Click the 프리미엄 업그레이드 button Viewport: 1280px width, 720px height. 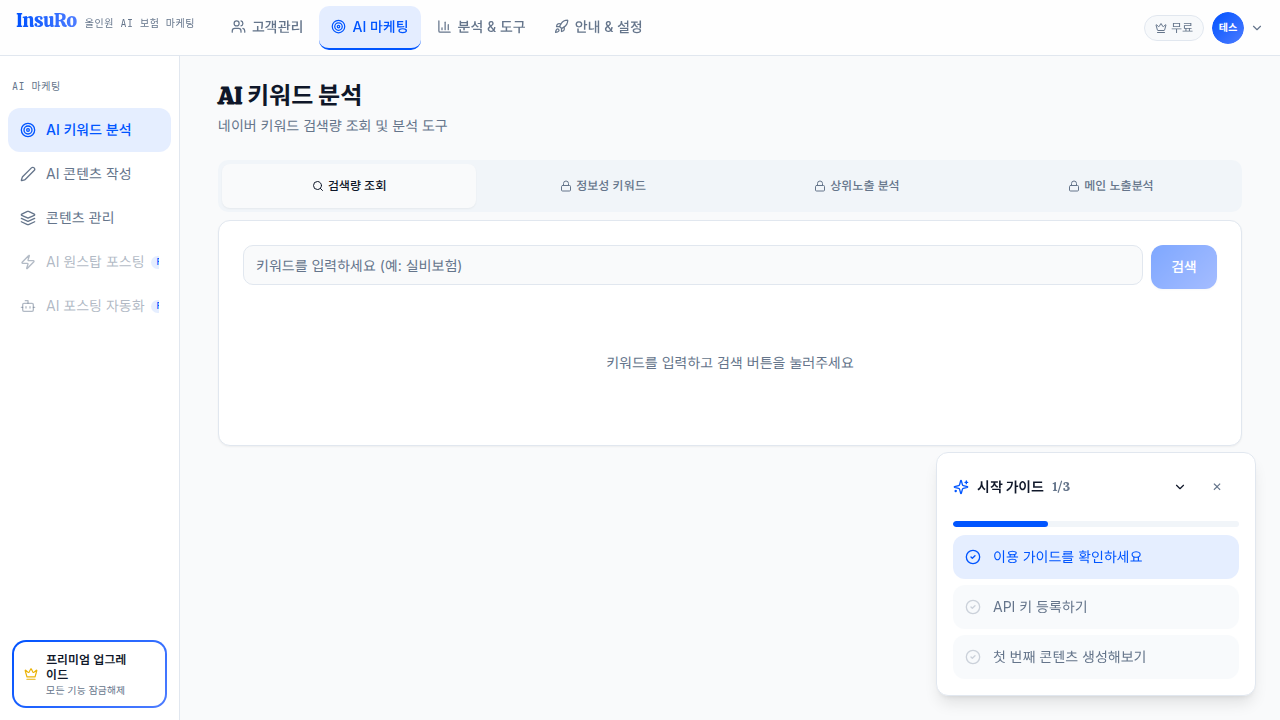point(89,674)
